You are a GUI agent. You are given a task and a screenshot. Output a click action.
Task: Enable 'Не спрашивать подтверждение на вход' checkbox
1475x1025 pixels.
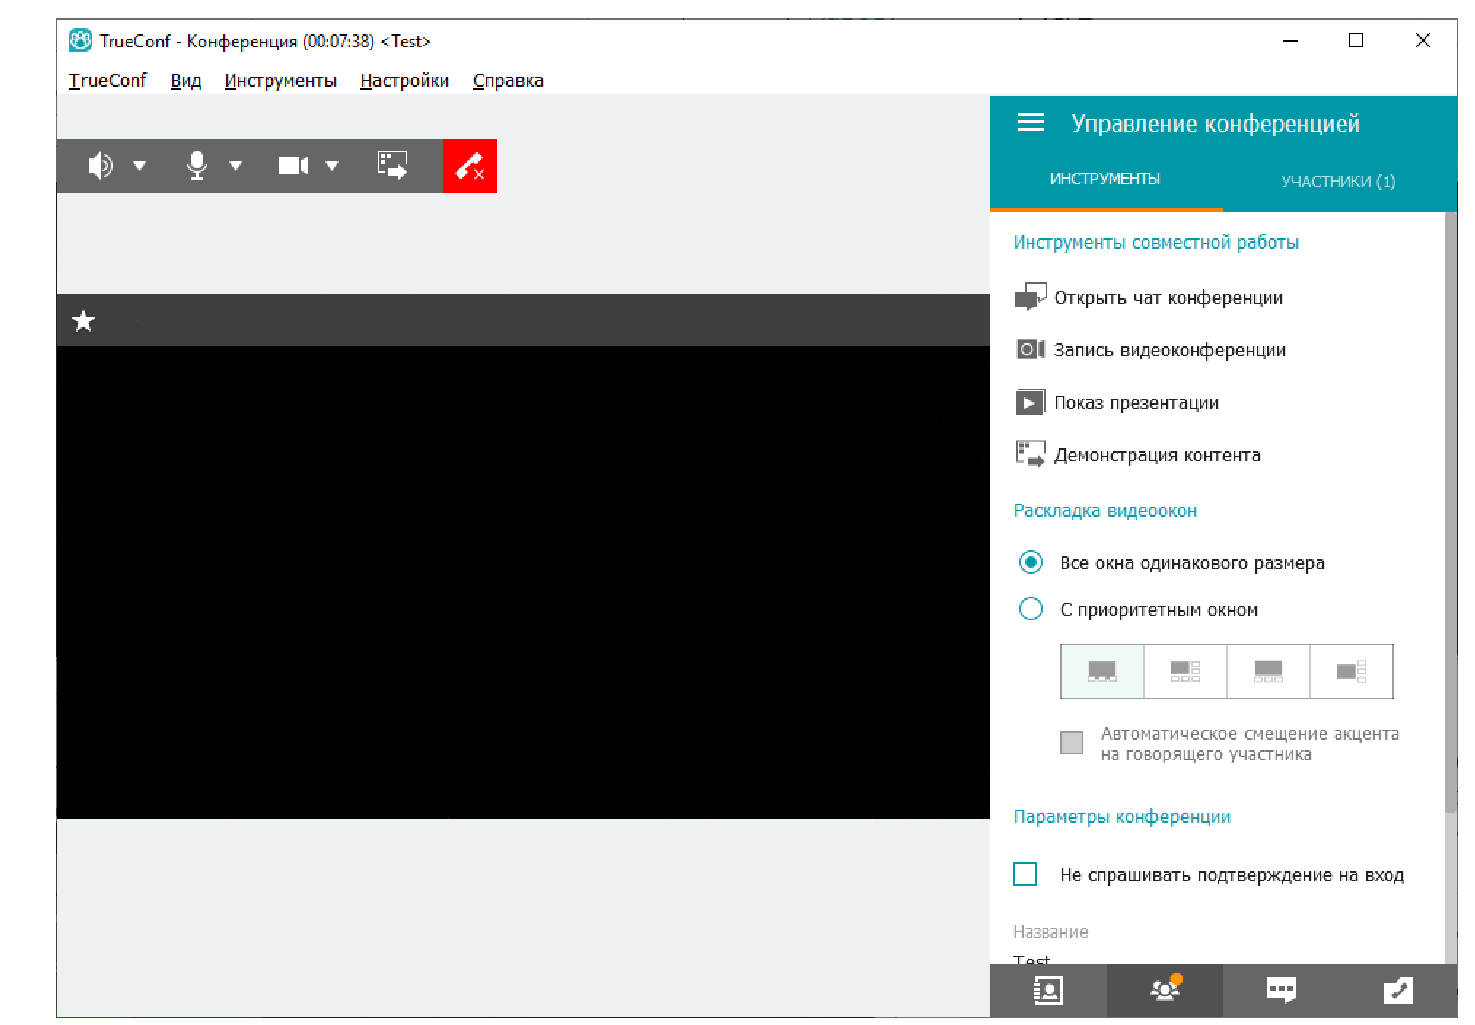point(1025,874)
